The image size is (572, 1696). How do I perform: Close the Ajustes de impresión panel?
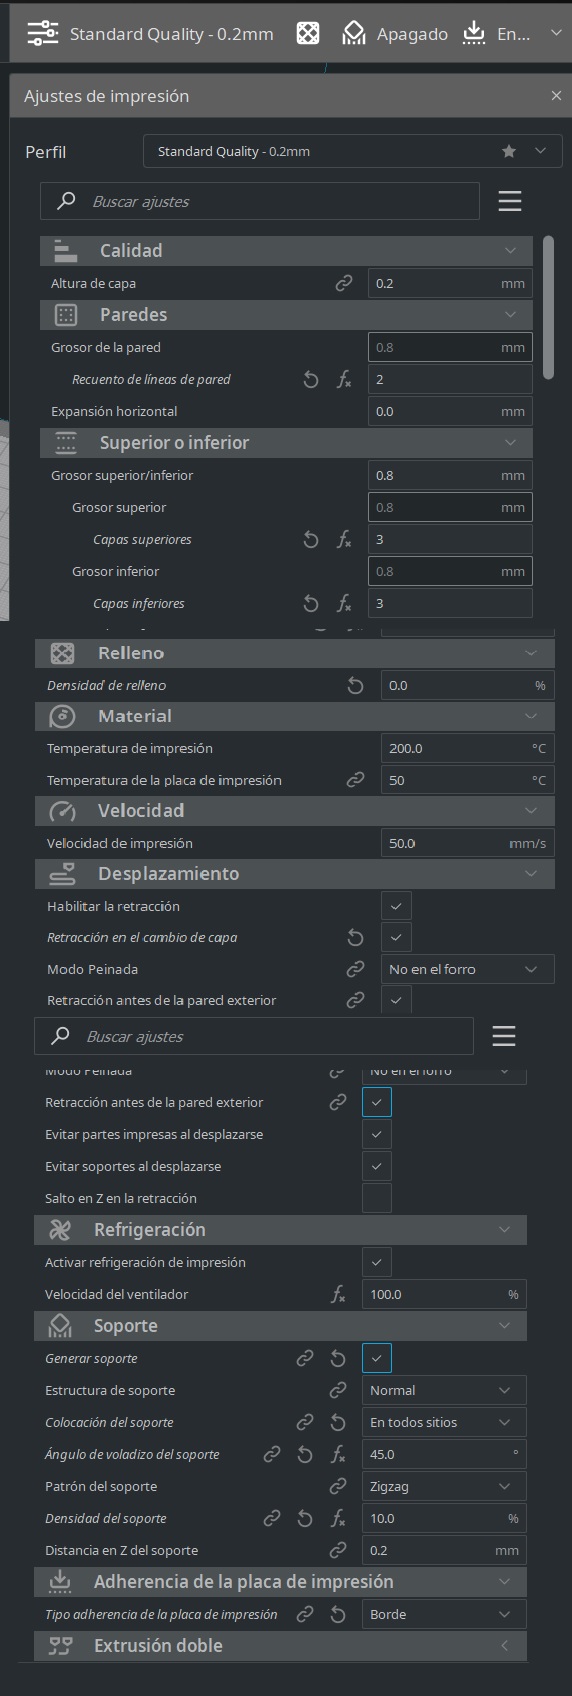[x=556, y=96]
